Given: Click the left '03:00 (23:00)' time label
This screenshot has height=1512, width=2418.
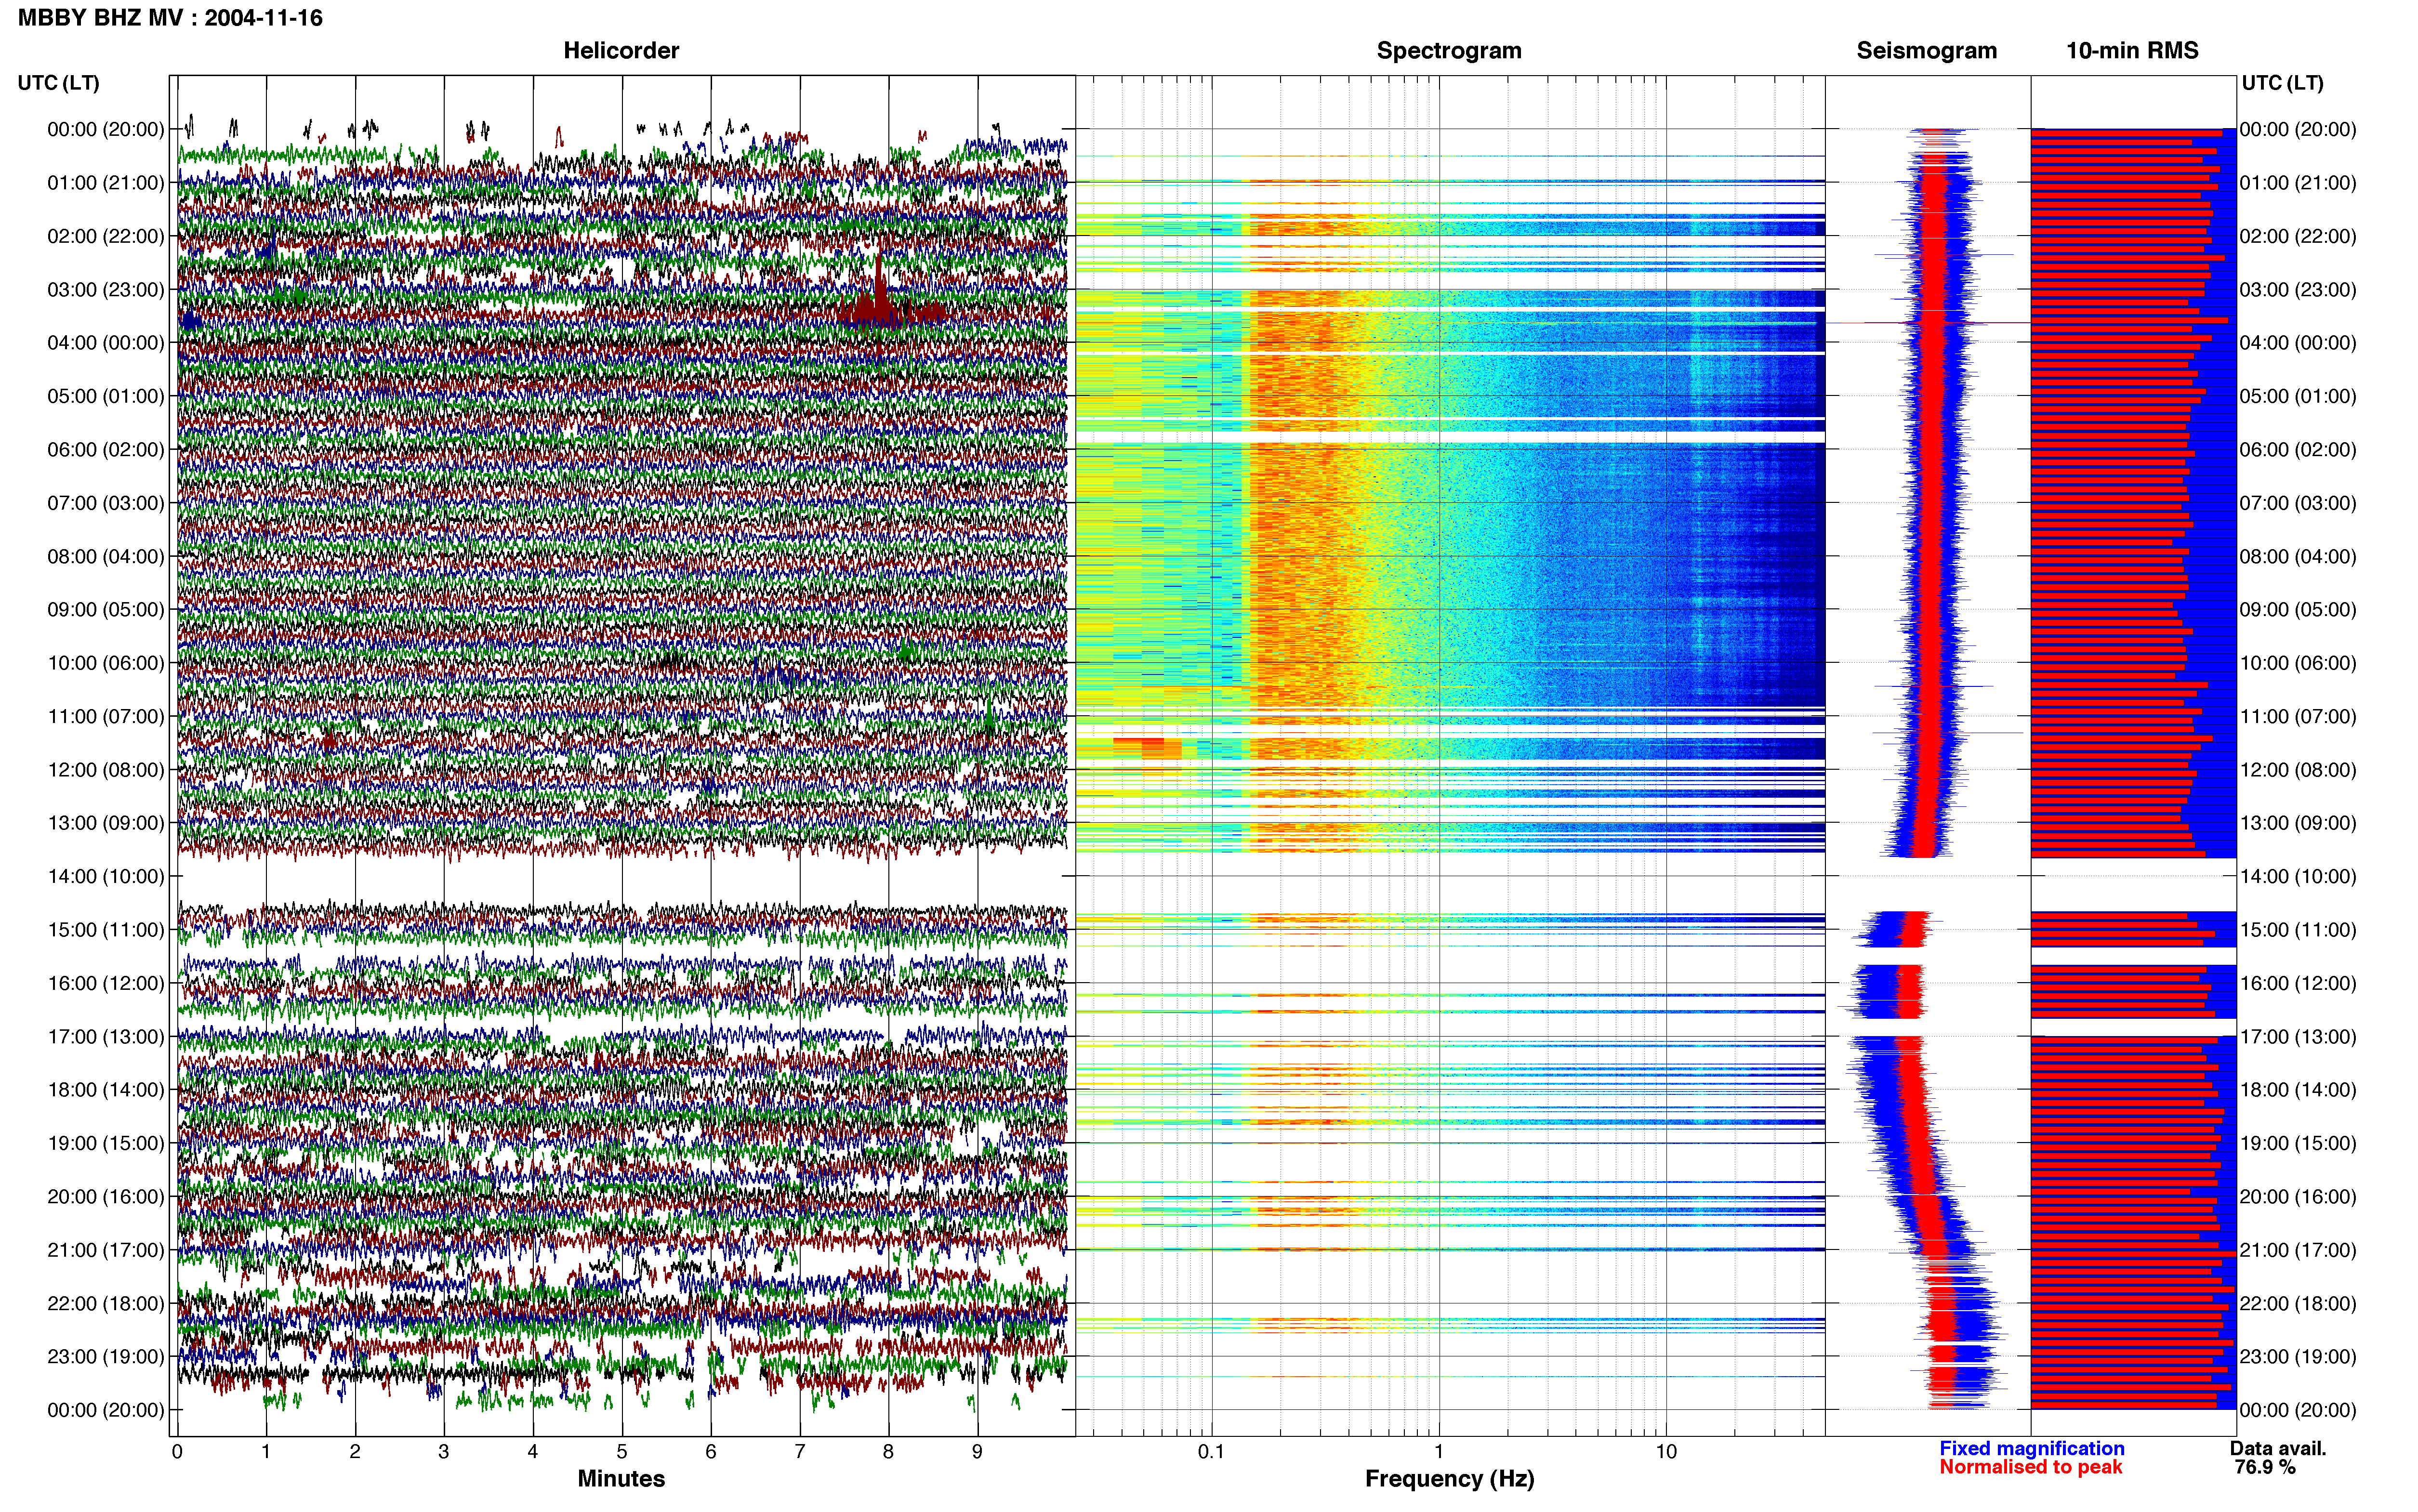Looking at the screenshot, I should [x=106, y=290].
